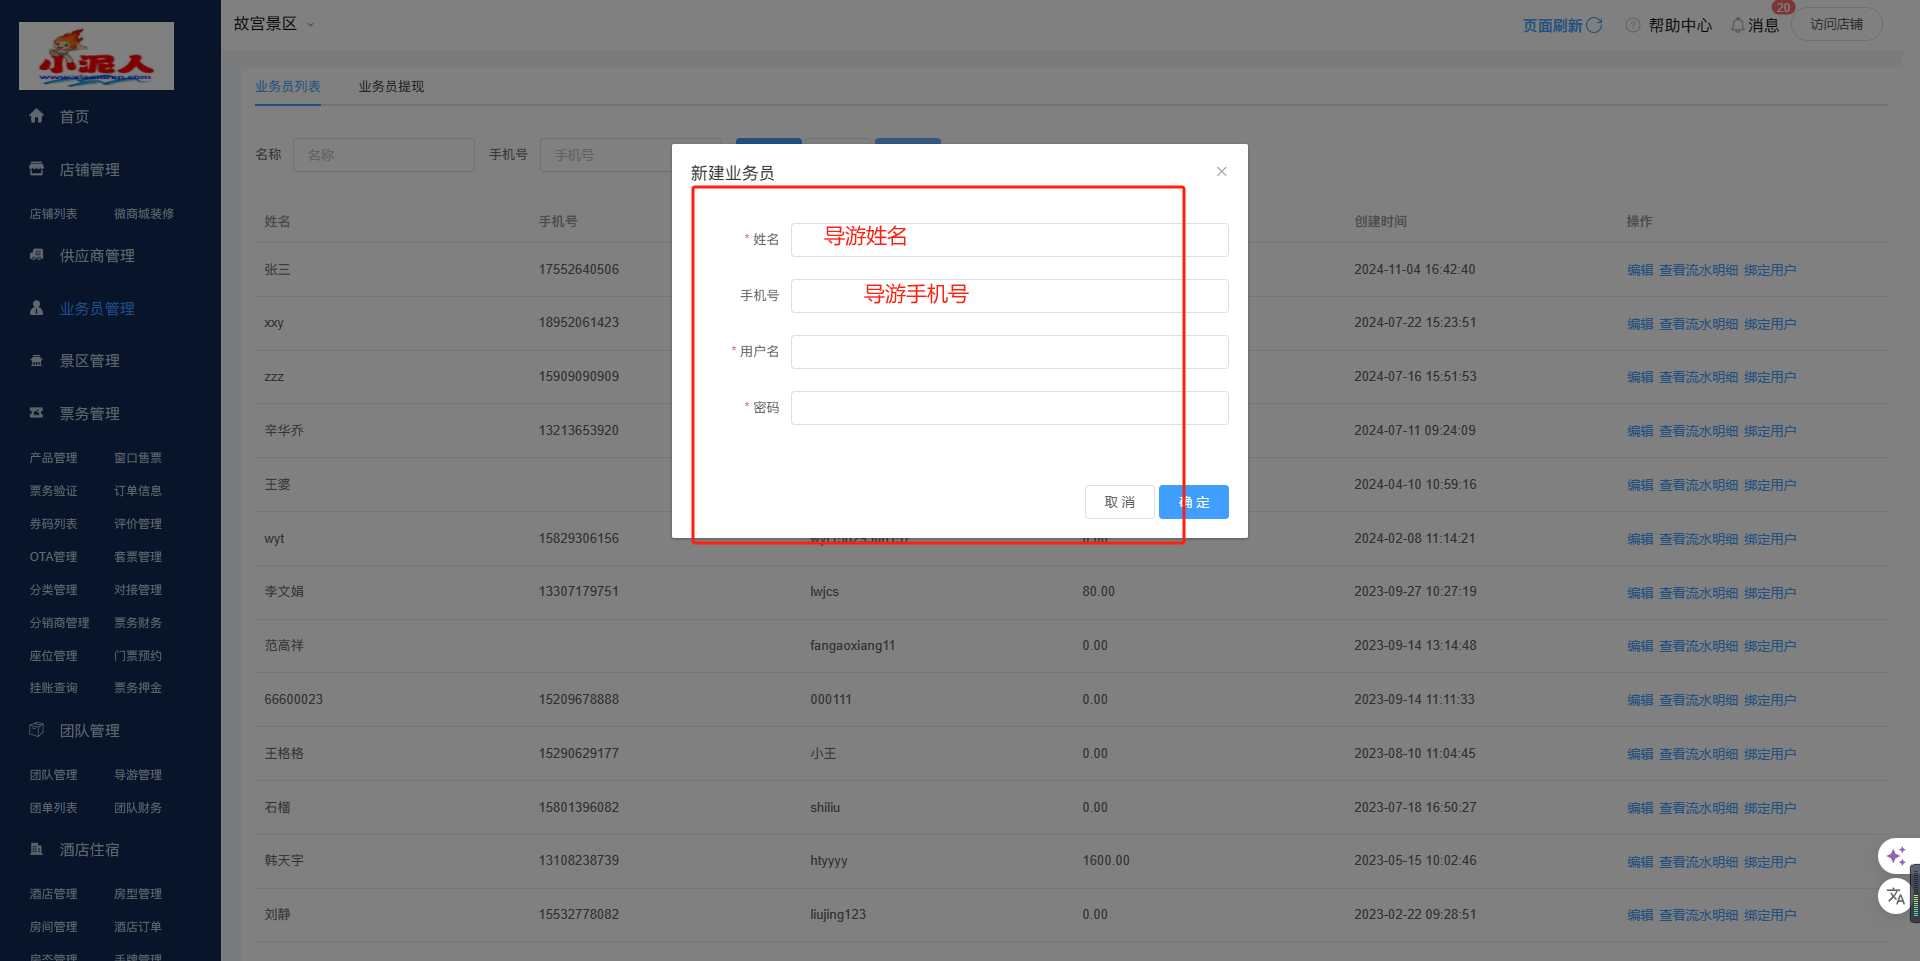Click the translate floating icon
1920x961 pixels.
click(x=1896, y=896)
